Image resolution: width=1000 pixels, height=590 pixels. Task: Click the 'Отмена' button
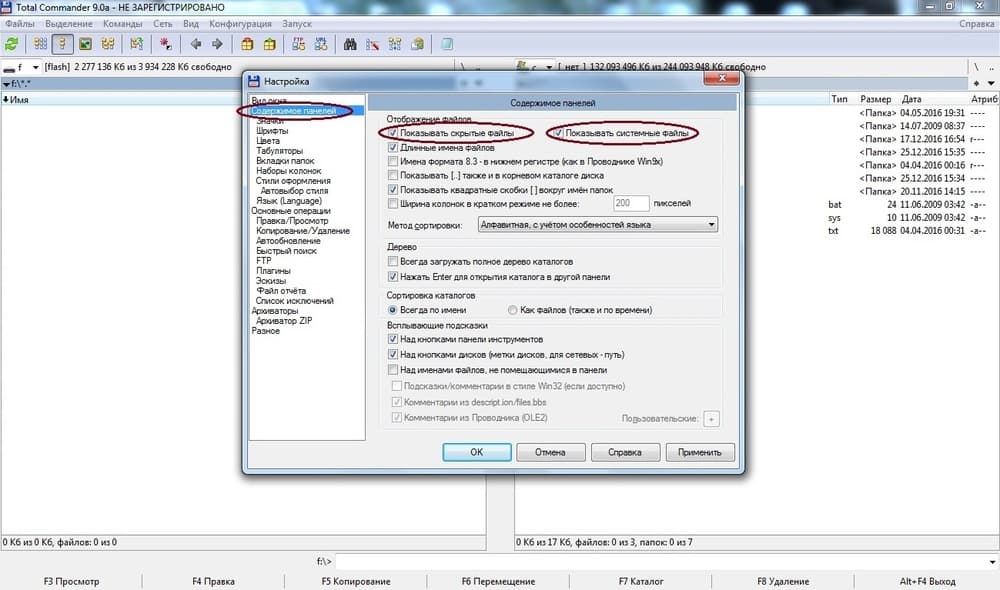(x=550, y=452)
